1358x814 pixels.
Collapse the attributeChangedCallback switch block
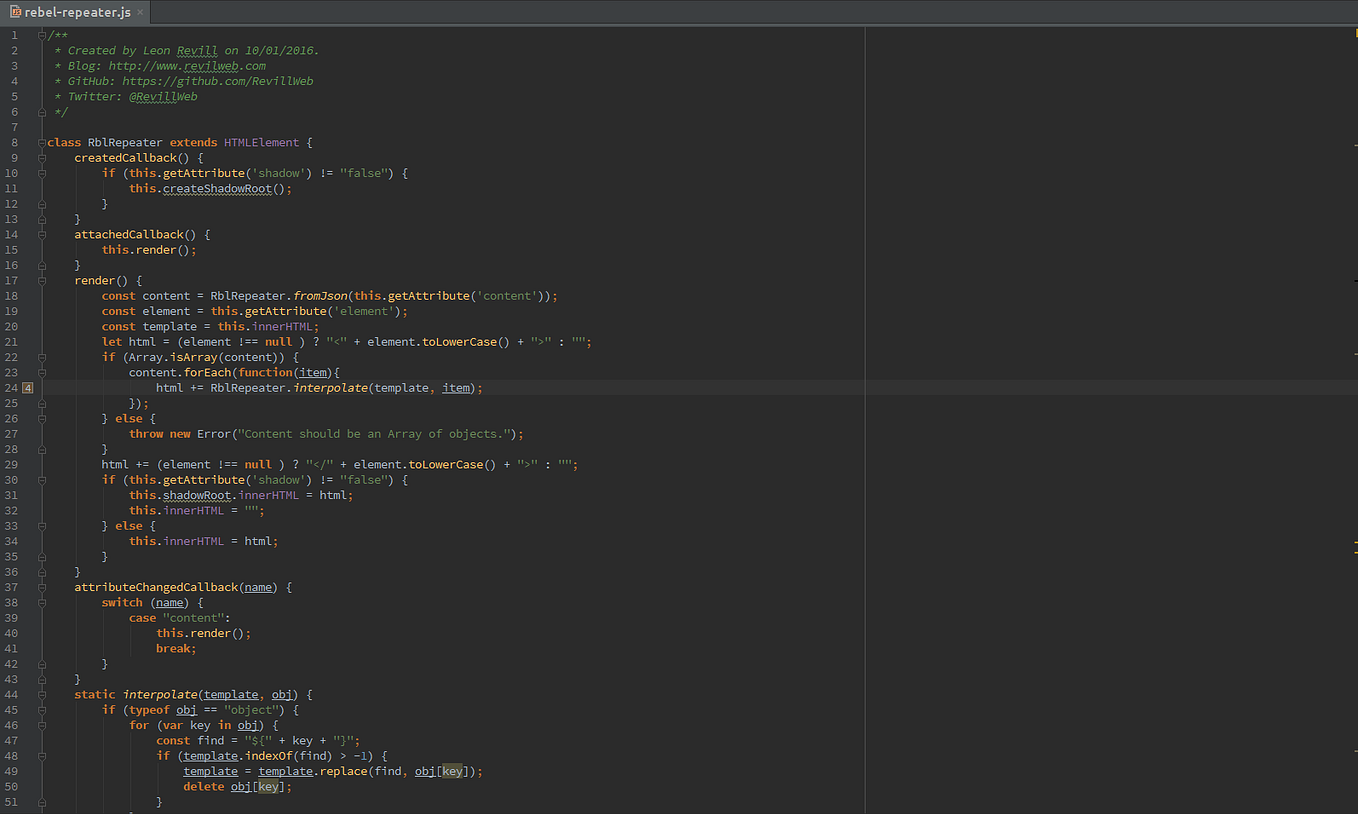click(41, 602)
